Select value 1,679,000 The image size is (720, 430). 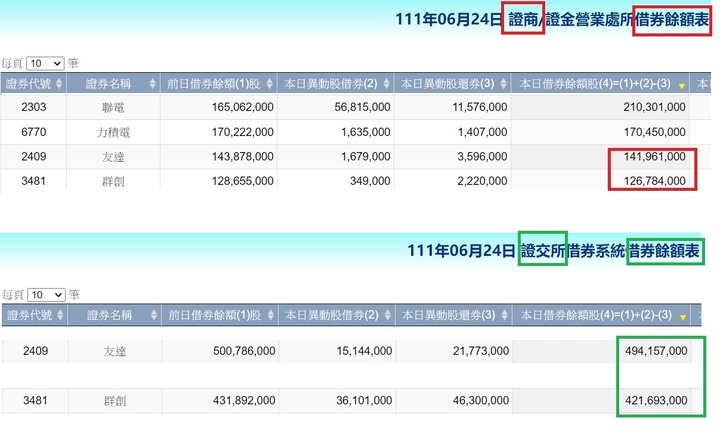366,156
